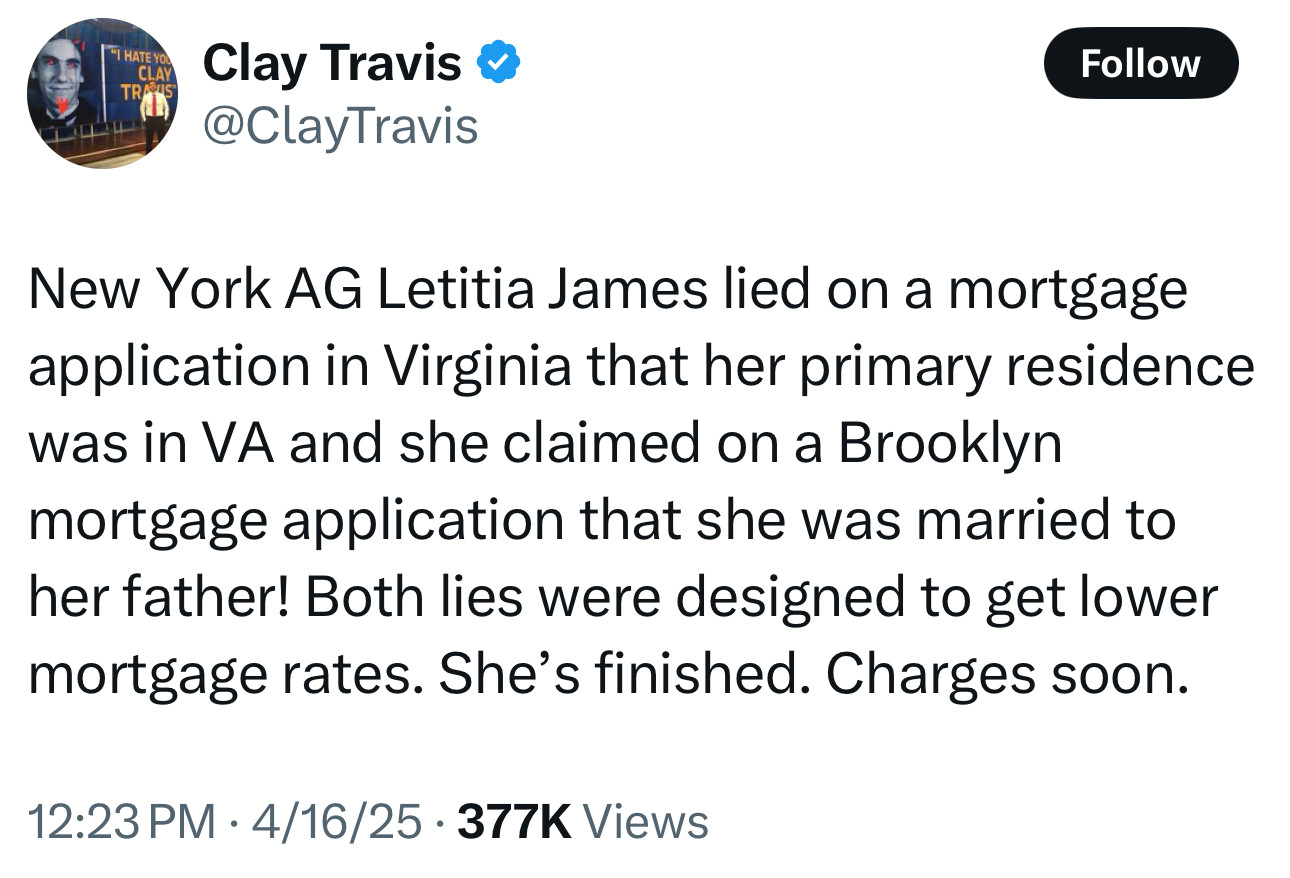The height and width of the screenshot is (878, 1290).
Task: Click the word Brooklyn in the tweet
Action: click(x=949, y=445)
